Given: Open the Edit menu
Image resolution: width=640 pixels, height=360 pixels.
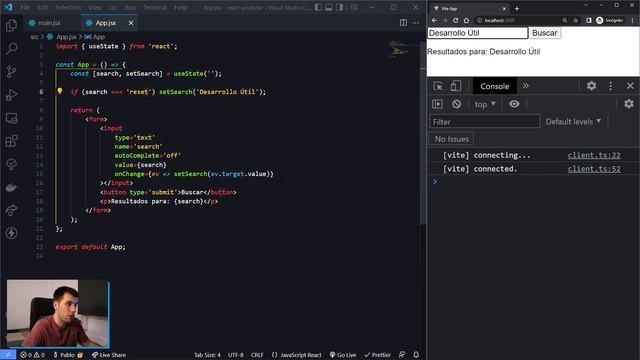Looking at the screenshot, I should coord(42,7).
